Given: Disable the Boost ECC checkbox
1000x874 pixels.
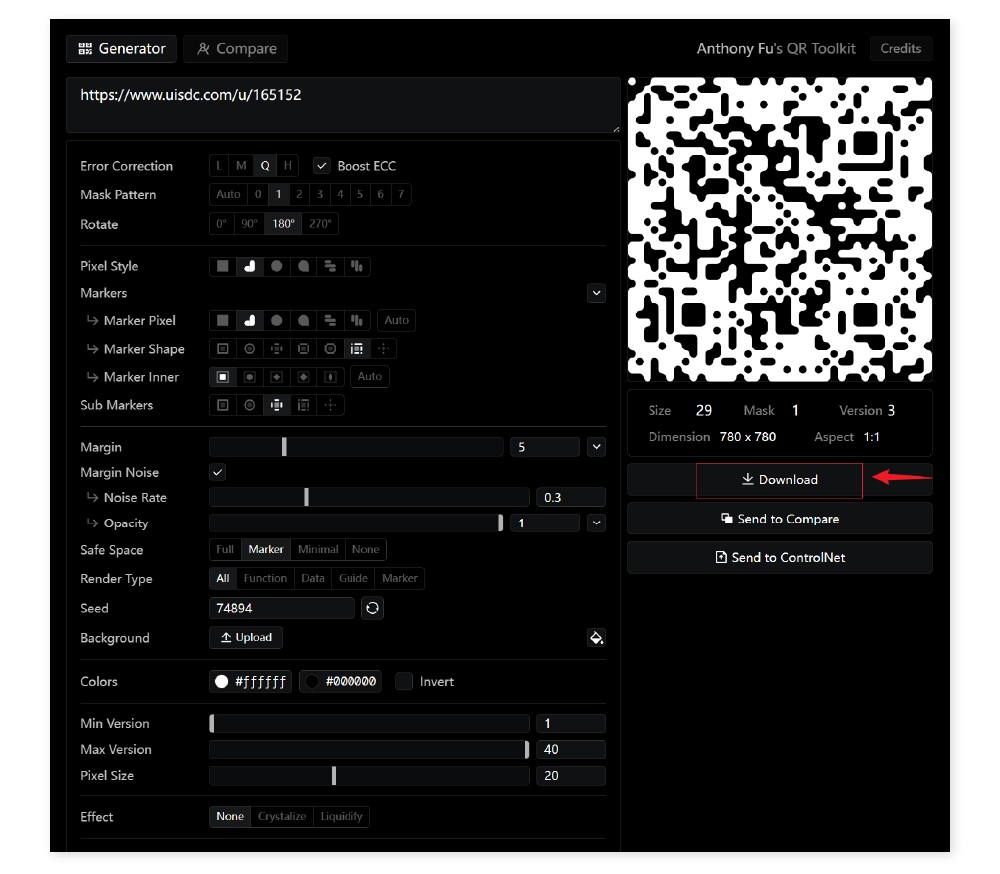Looking at the screenshot, I should click(321, 166).
